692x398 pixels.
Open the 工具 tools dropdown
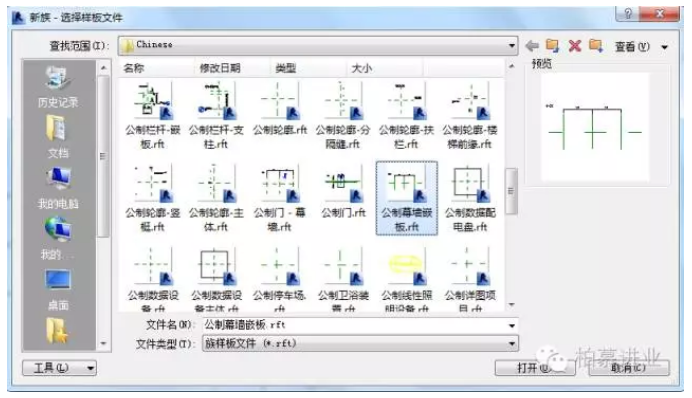pyautogui.click(x=59, y=368)
